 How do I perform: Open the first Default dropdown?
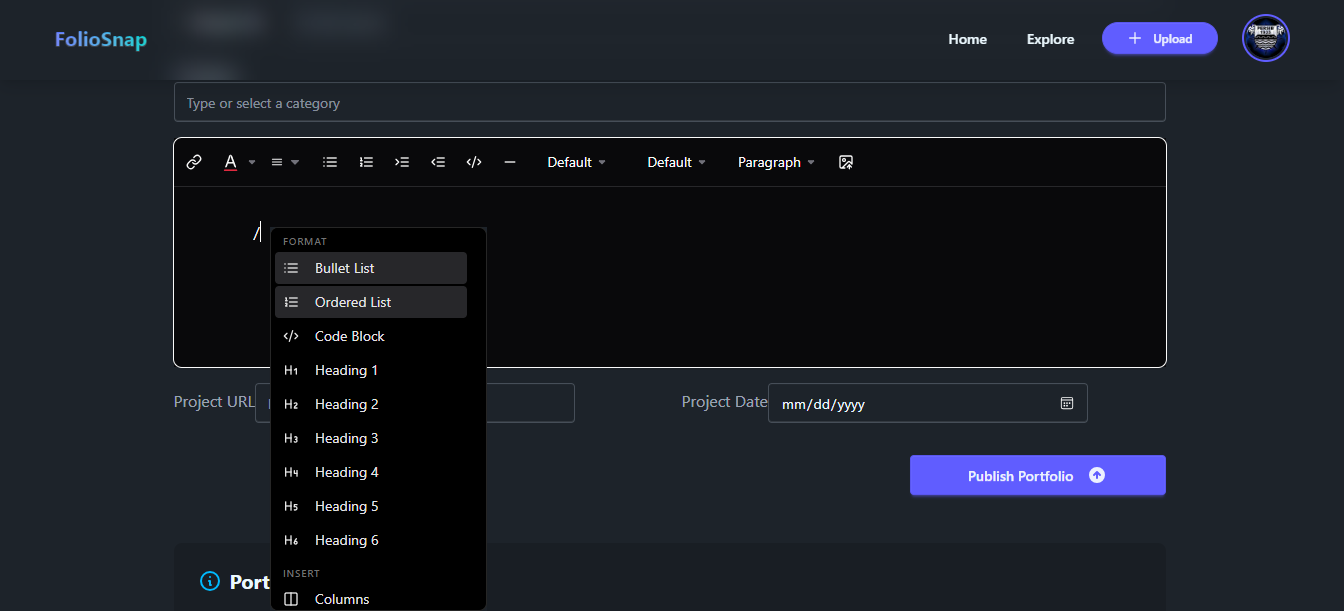[x=576, y=162]
